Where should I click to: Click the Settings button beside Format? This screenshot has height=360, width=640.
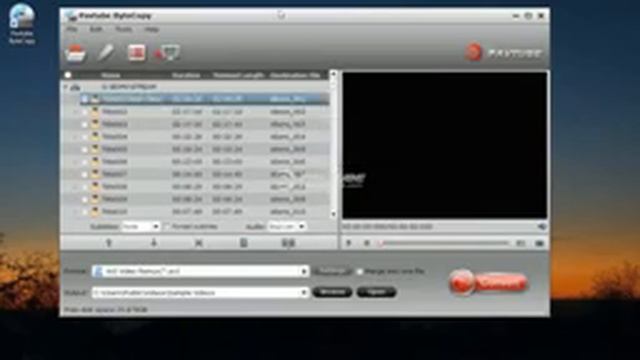(x=333, y=271)
